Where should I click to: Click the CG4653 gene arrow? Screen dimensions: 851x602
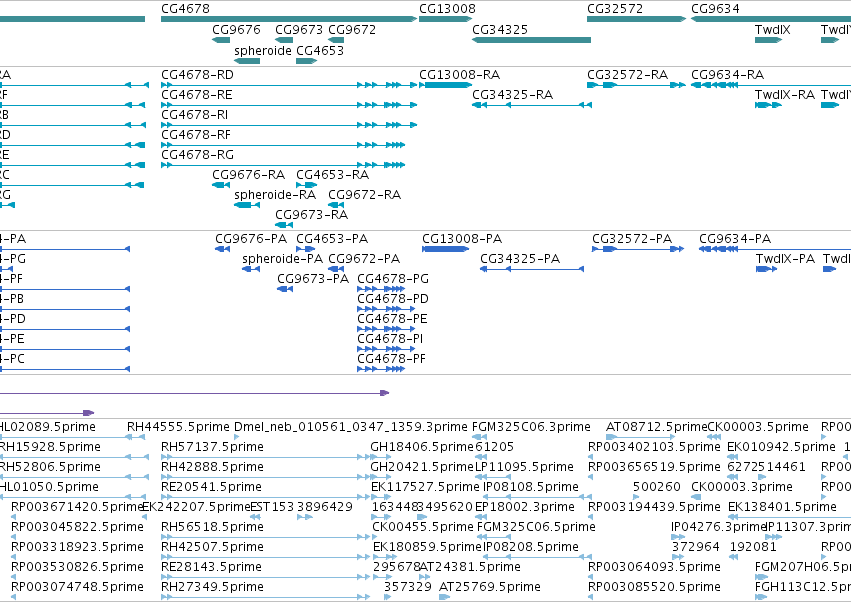tap(306, 61)
